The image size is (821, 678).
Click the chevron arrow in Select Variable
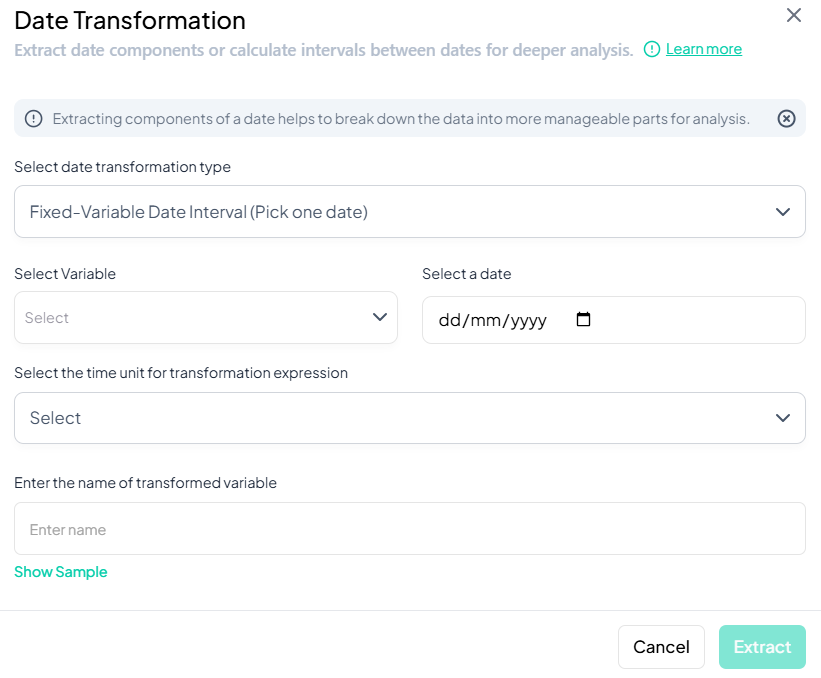click(x=380, y=317)
